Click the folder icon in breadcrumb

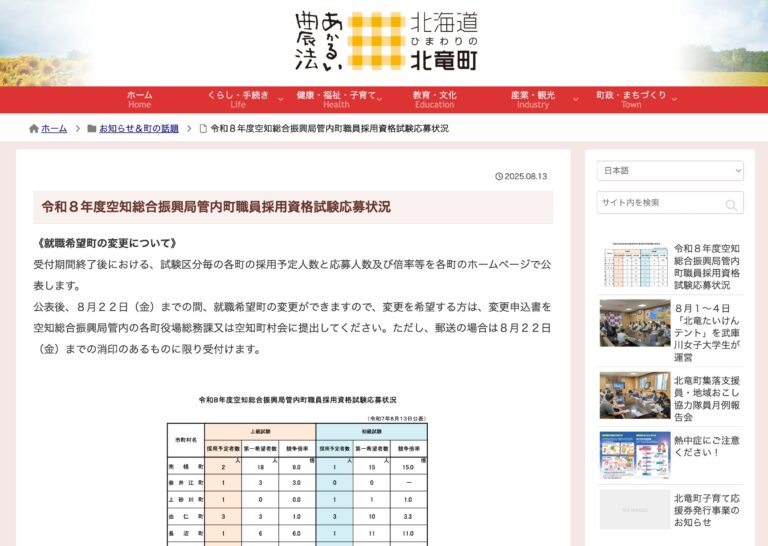pos(92,129)
